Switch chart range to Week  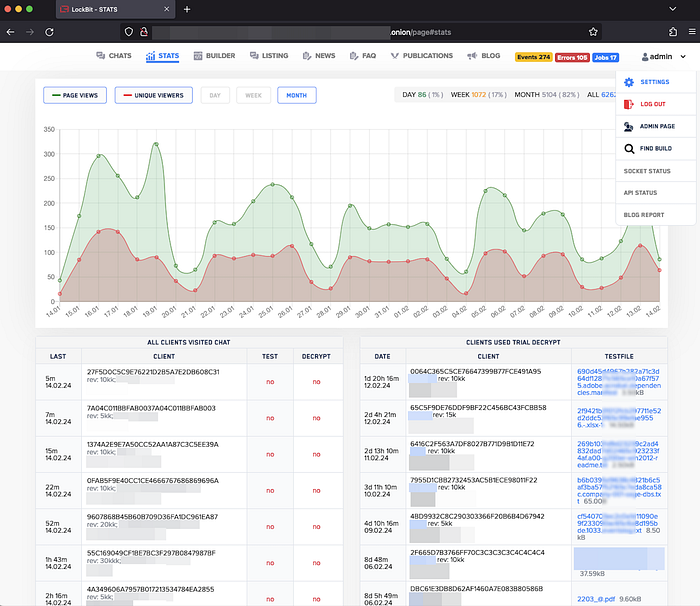[x=254, y=96]
